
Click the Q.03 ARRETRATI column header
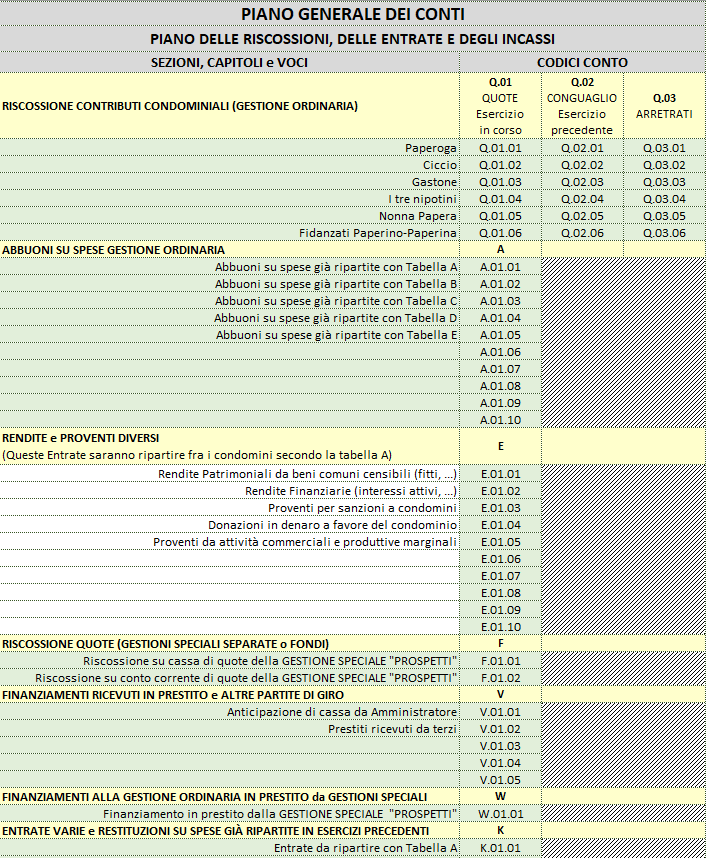[664, 106]
